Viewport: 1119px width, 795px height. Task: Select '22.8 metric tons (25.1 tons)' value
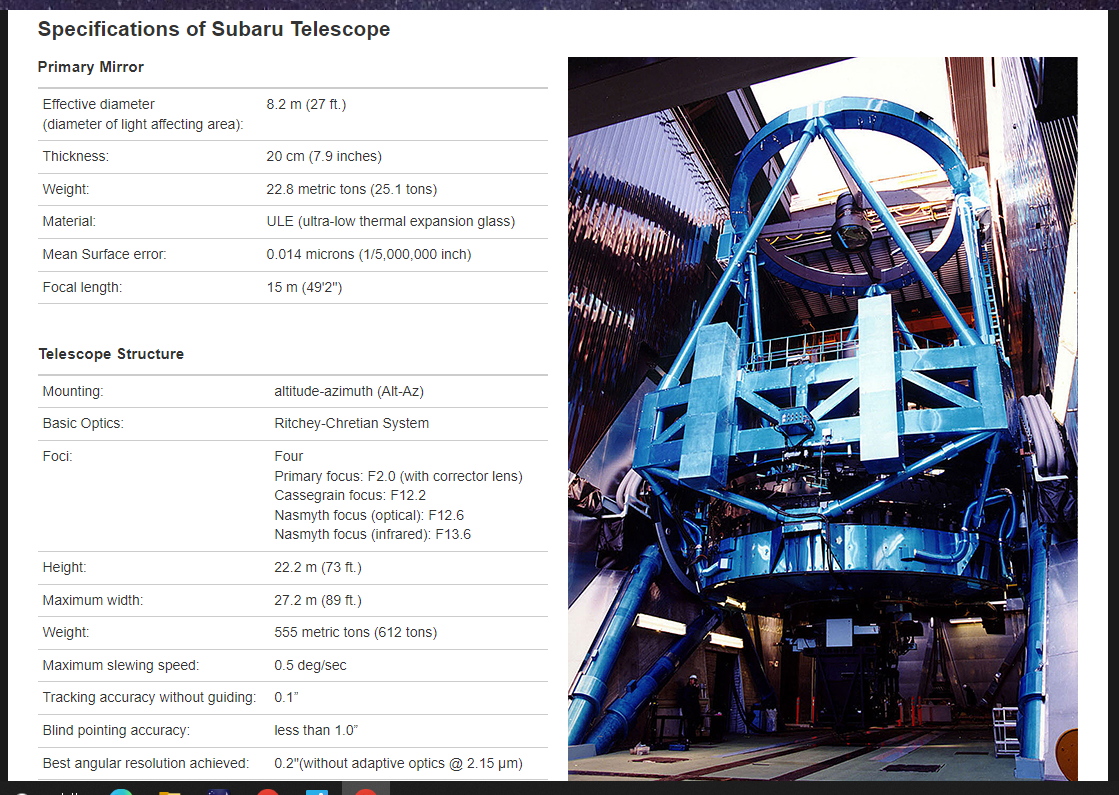(352, 189)
